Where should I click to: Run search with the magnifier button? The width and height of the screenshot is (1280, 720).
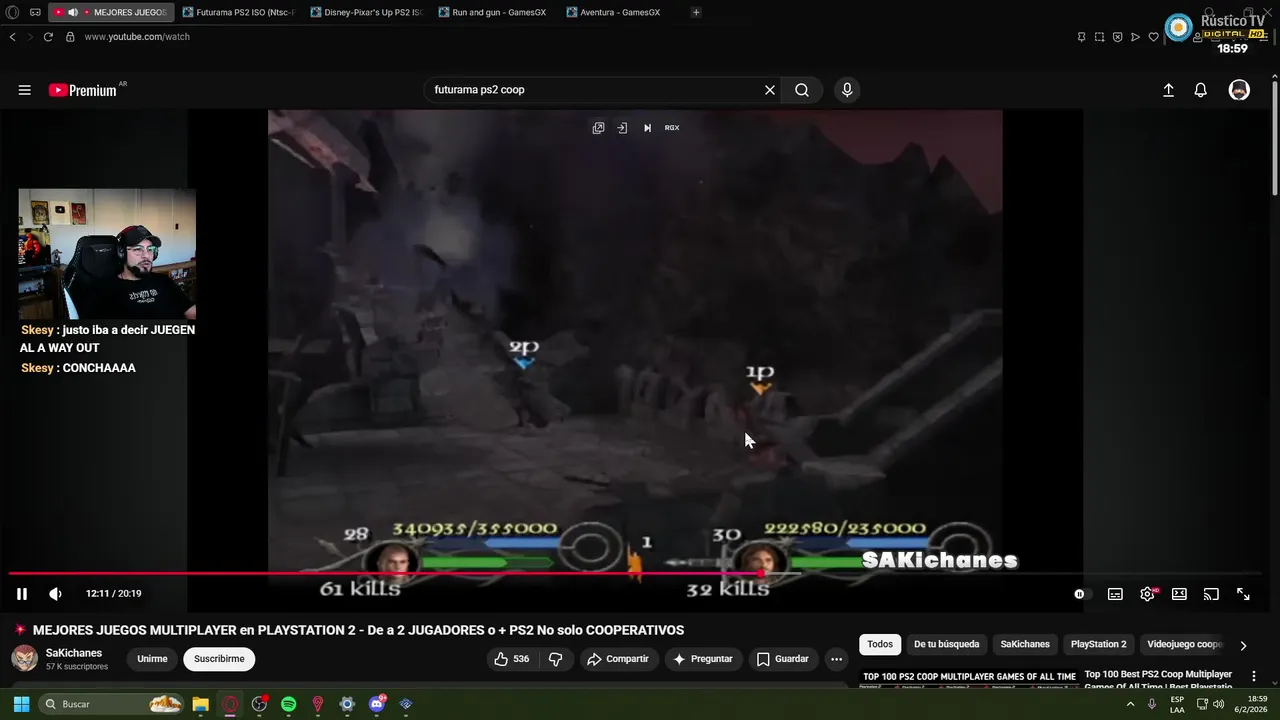[802, 90]
